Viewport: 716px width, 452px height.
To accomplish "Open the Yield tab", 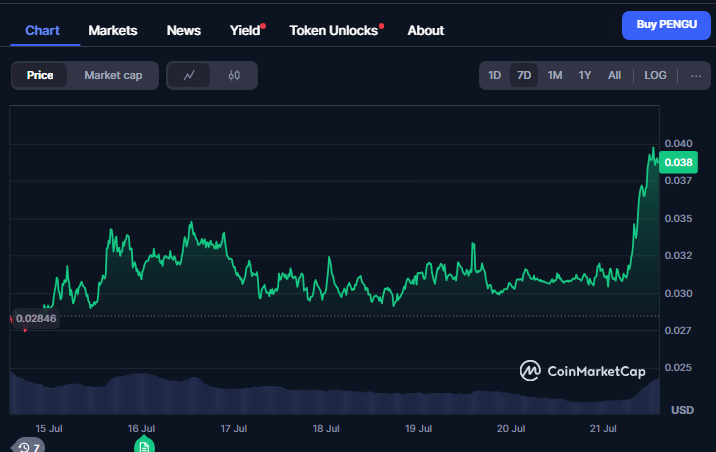I will click(245, 31).
